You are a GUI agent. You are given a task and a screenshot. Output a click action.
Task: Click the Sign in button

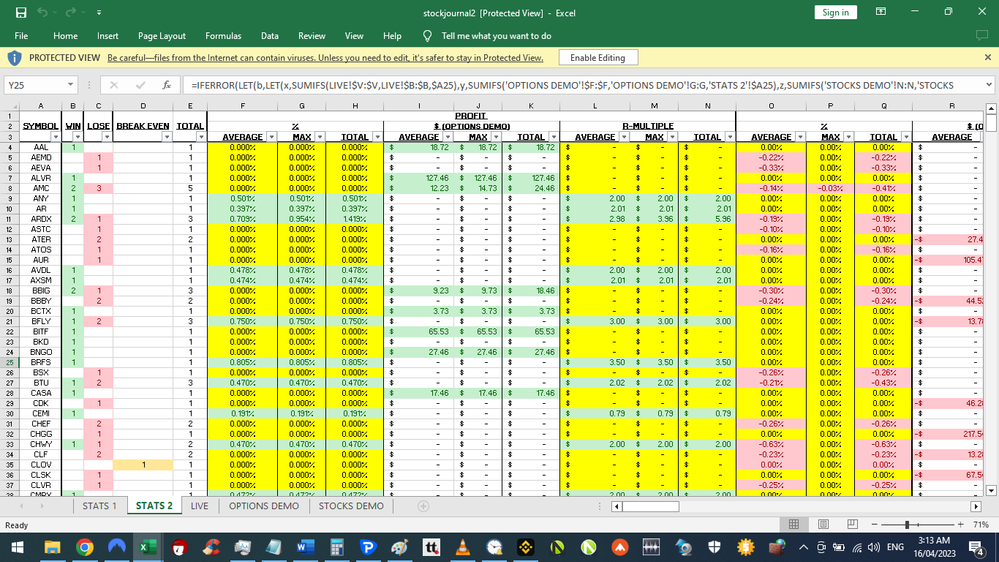tap(835, 12)
